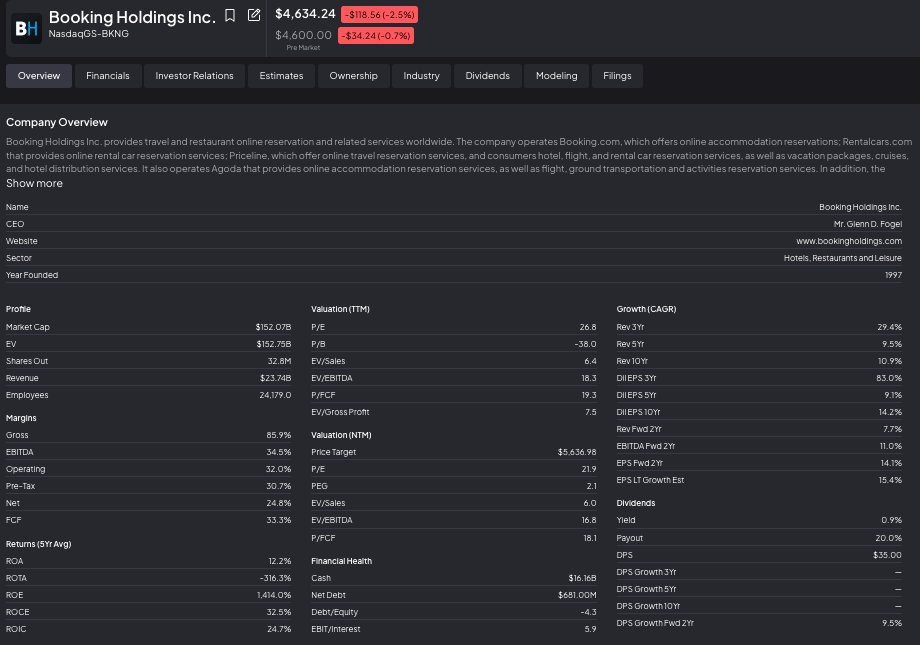920x645 pixels.
Task: Click Net Debt value $681.00M
Action: 577,595
